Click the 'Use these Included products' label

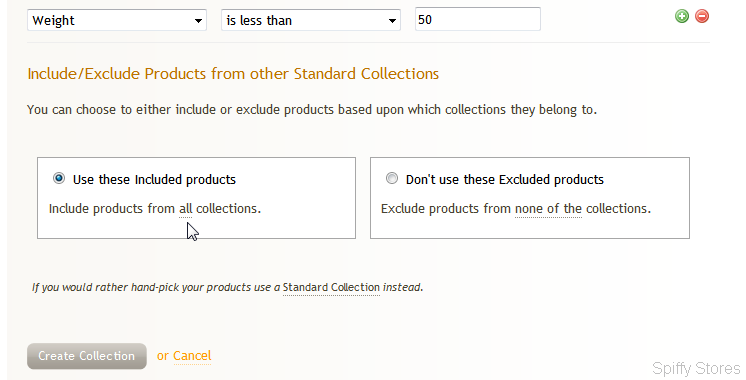point(154,179)
